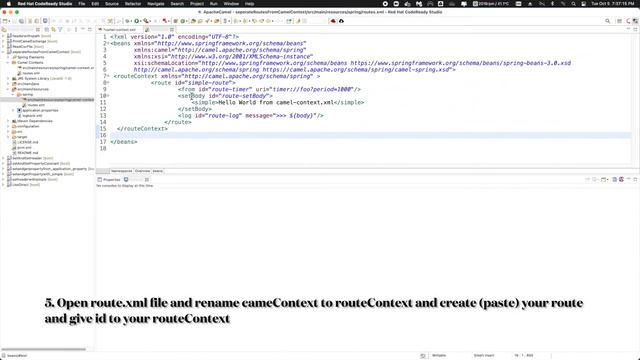Click the closing beans tag text
Image resolution: width=640 pixels, height=360 pixels.
coord(124,142)
